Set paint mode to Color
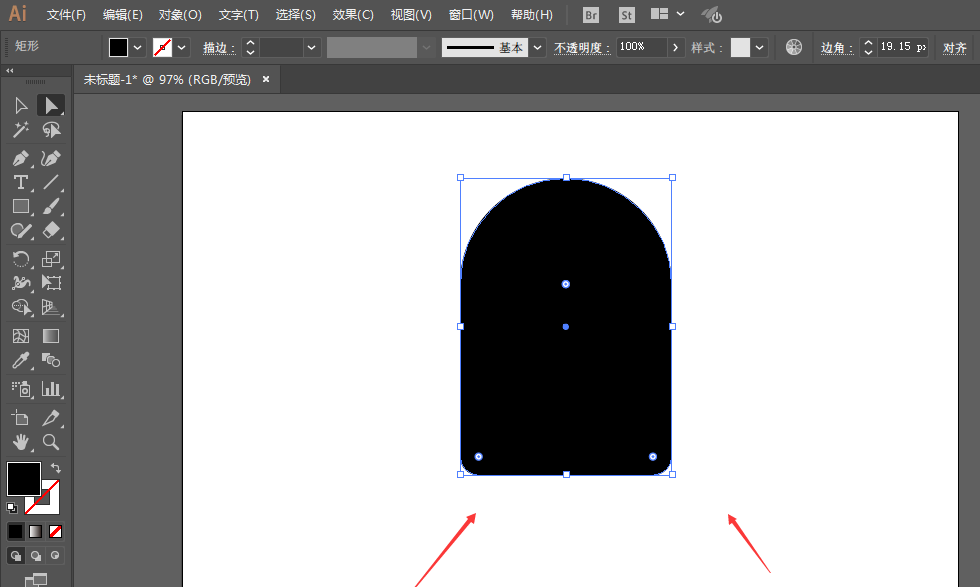 [16, 531]
